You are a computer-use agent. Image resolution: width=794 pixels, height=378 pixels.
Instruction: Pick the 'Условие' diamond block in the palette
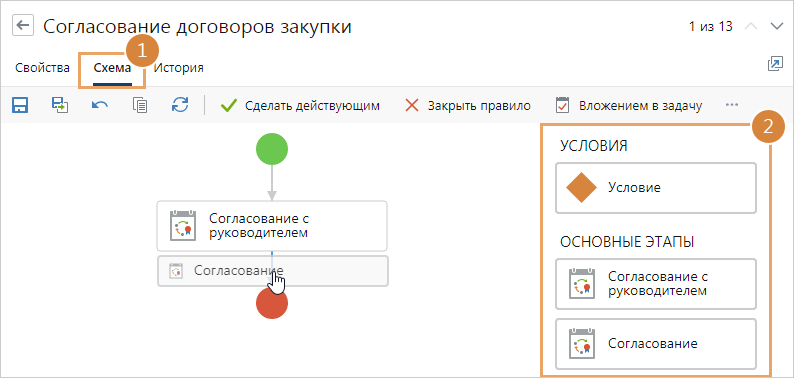coord(656,188)
